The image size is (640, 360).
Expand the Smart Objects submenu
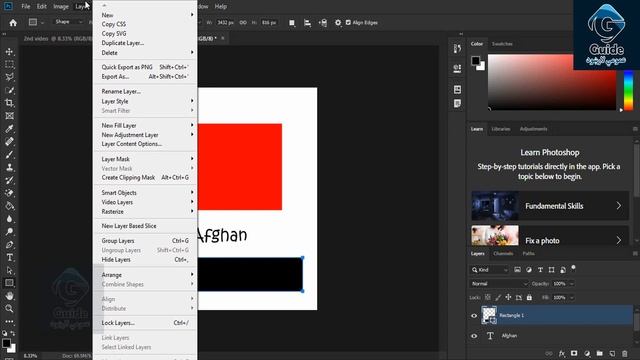point(145,193)
